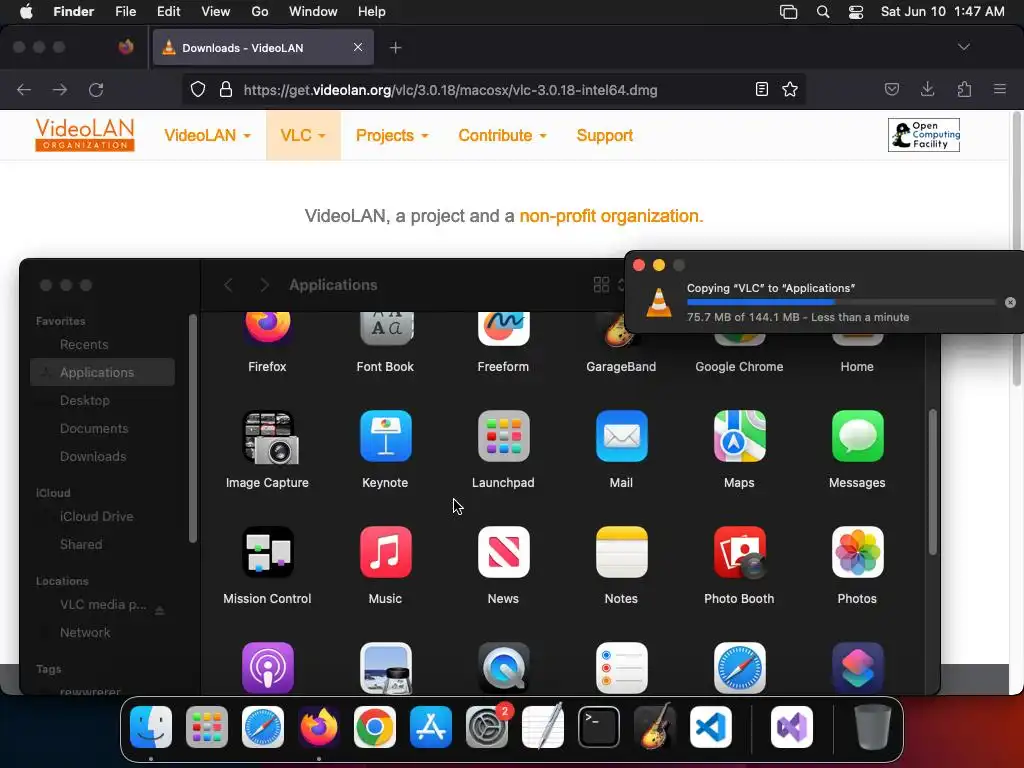Select the Shortcuts app icon
The width and height of the screenshot is (1024, 768).
[857, 667]
